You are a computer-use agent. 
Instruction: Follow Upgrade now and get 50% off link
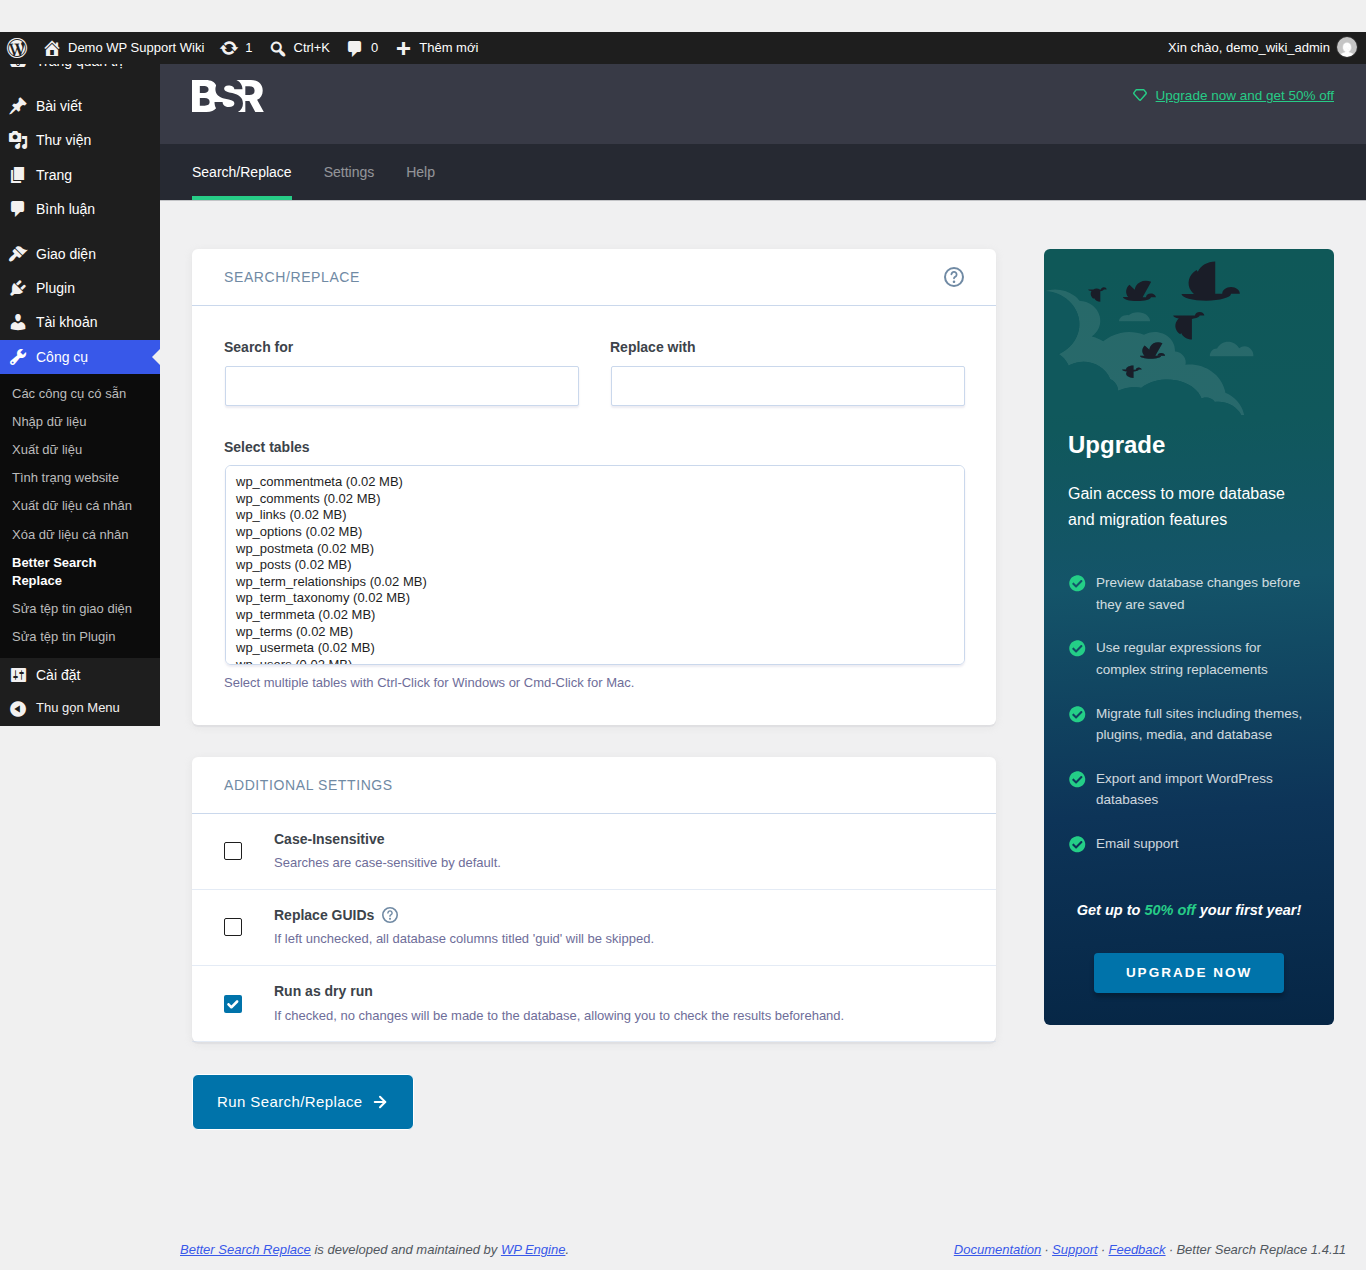tap(1244, 96)
